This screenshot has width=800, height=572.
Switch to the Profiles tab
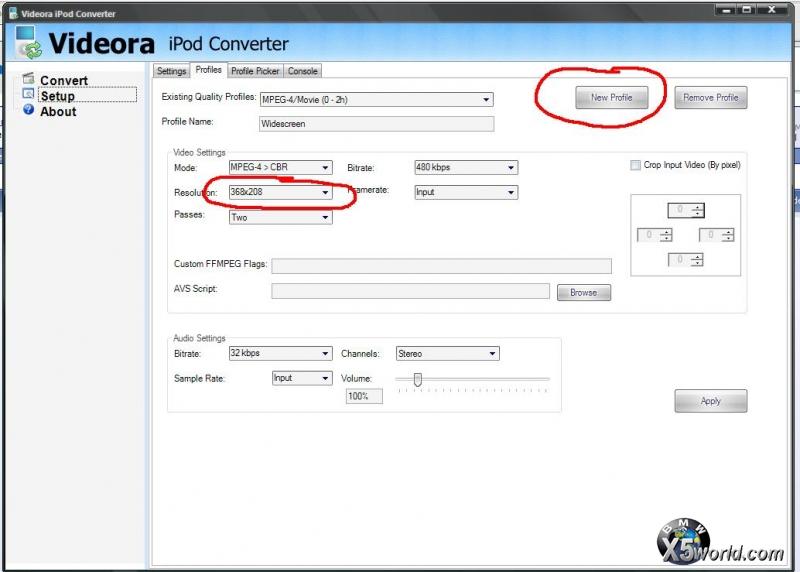click(209, 70)
